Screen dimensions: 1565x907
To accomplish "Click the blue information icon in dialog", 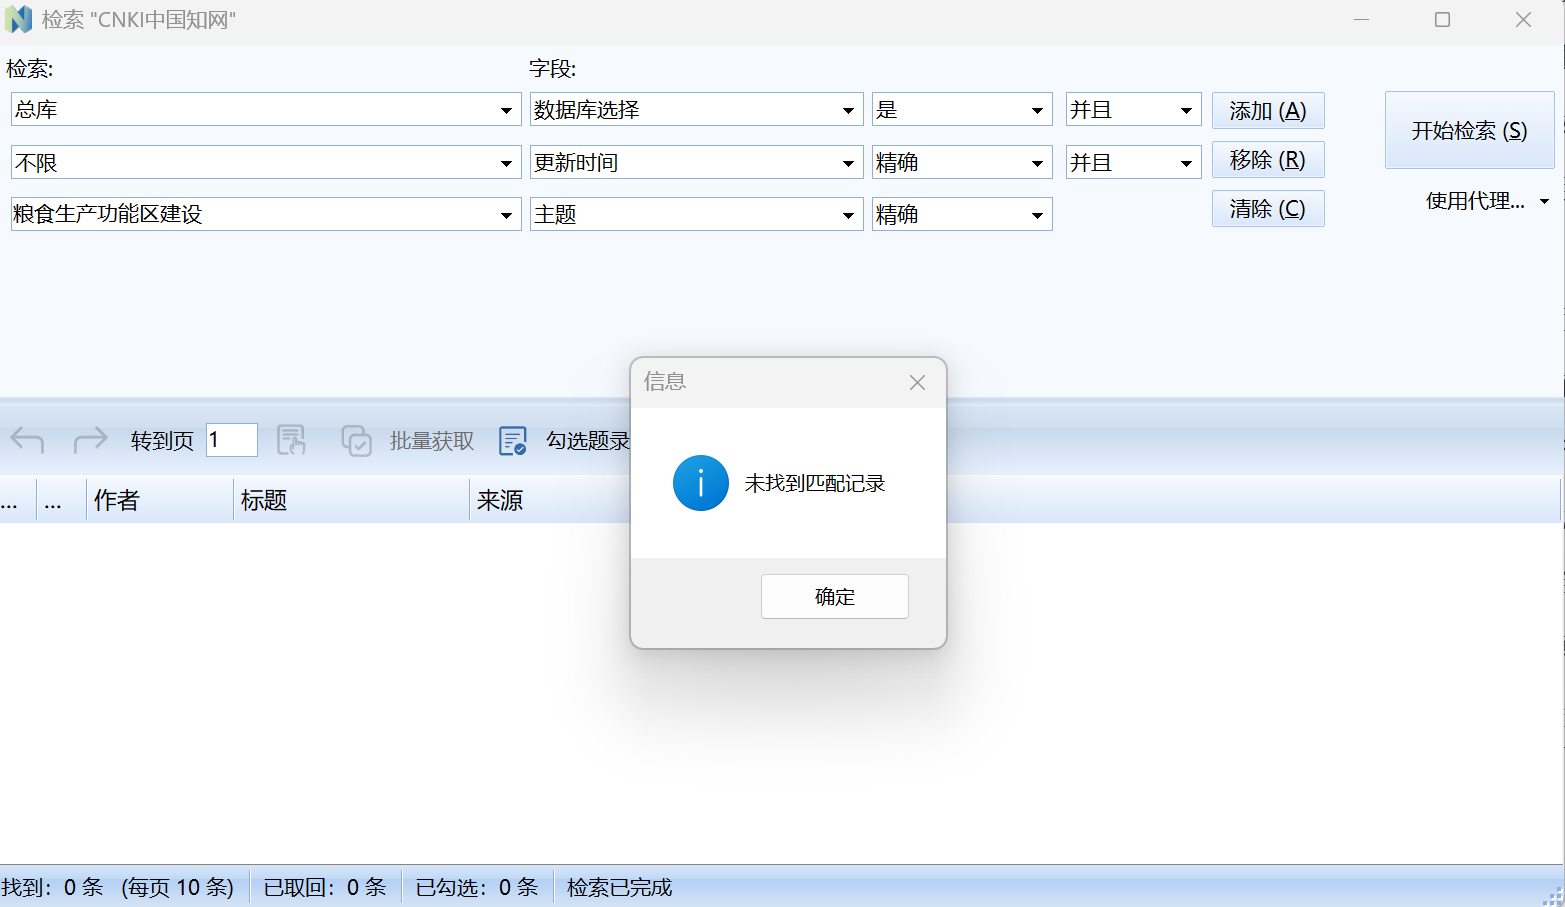I will [701, 483].
